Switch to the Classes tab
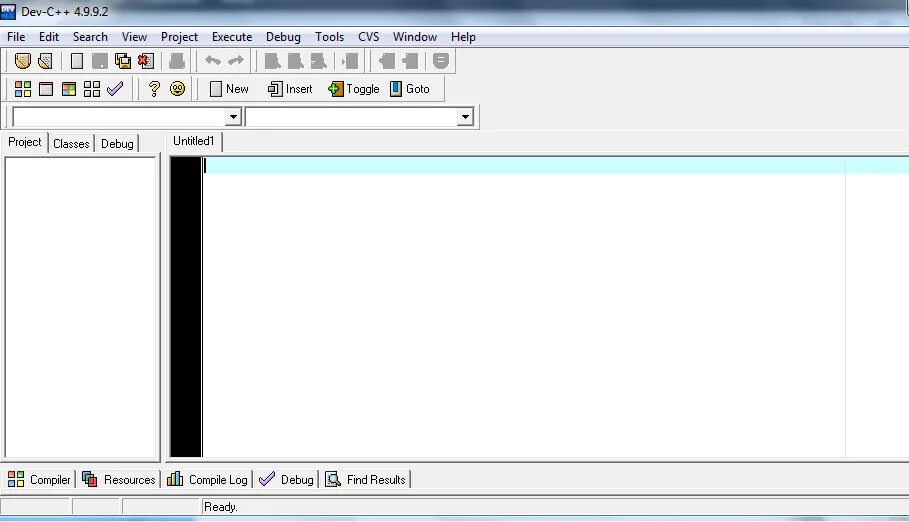This screenshot has height=522, width=909. click(x=71, y=144)
